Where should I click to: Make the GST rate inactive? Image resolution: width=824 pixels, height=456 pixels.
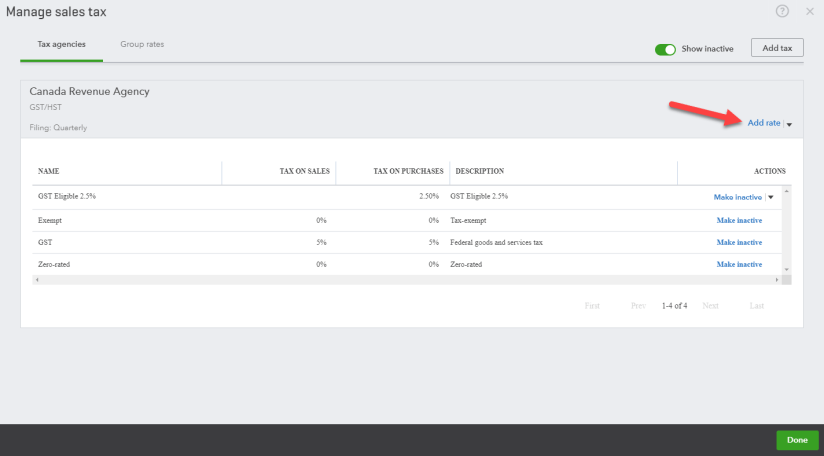click(x=739, y=242)
